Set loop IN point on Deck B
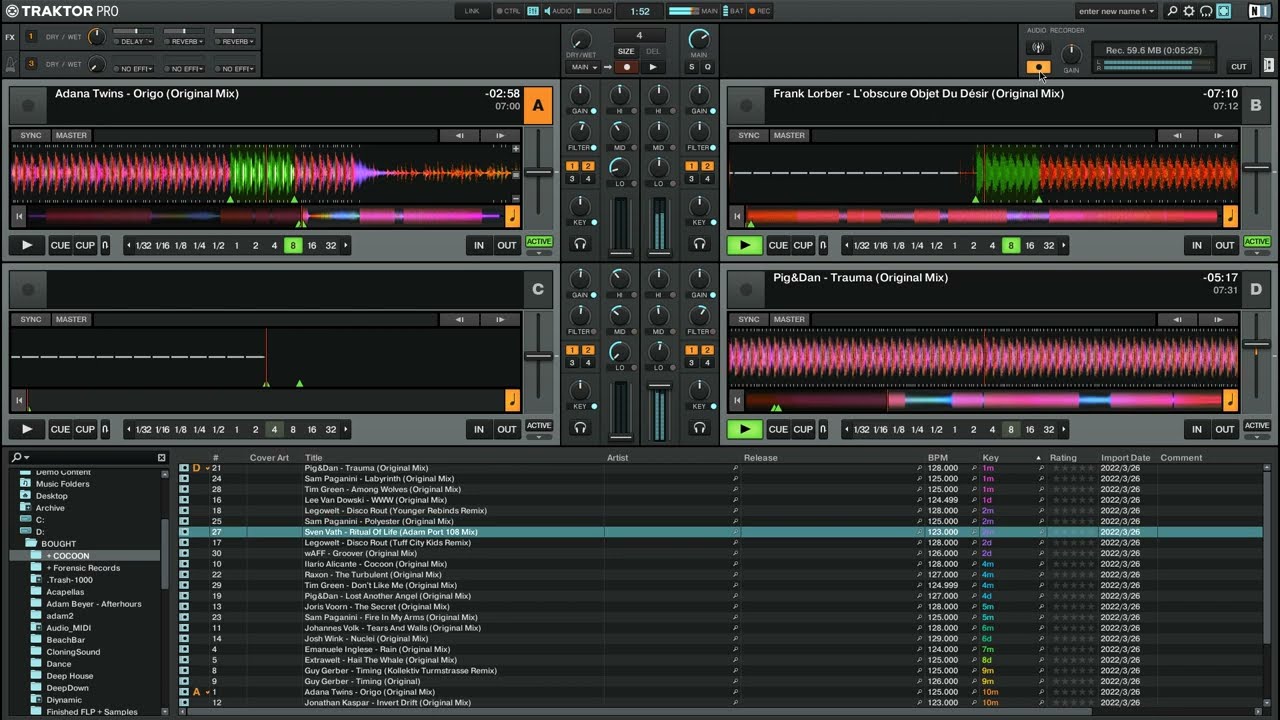This screenshot has height=720, width=1280. pos(1196,245)
